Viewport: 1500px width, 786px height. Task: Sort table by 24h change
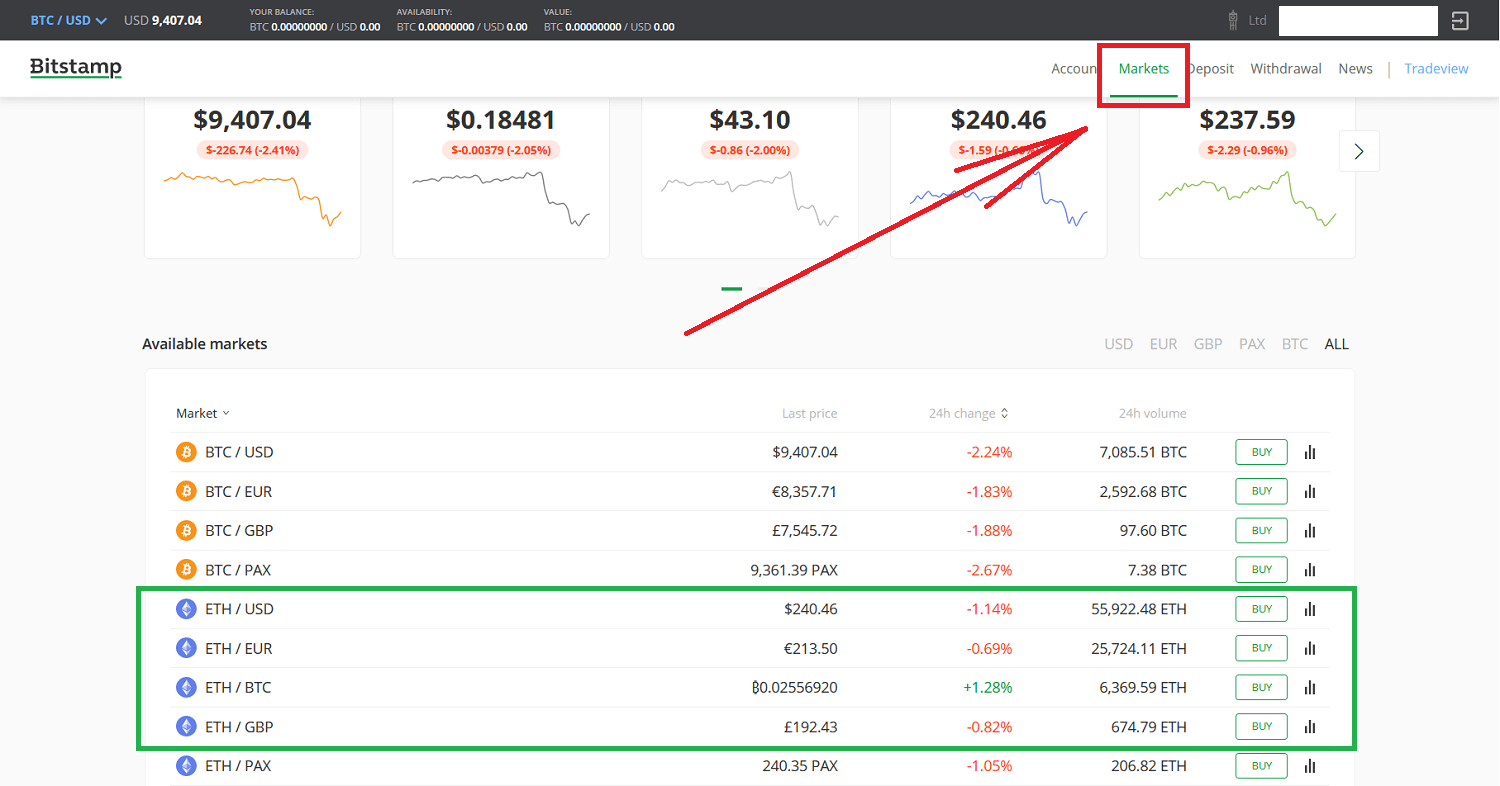click(x=968, y=413)
